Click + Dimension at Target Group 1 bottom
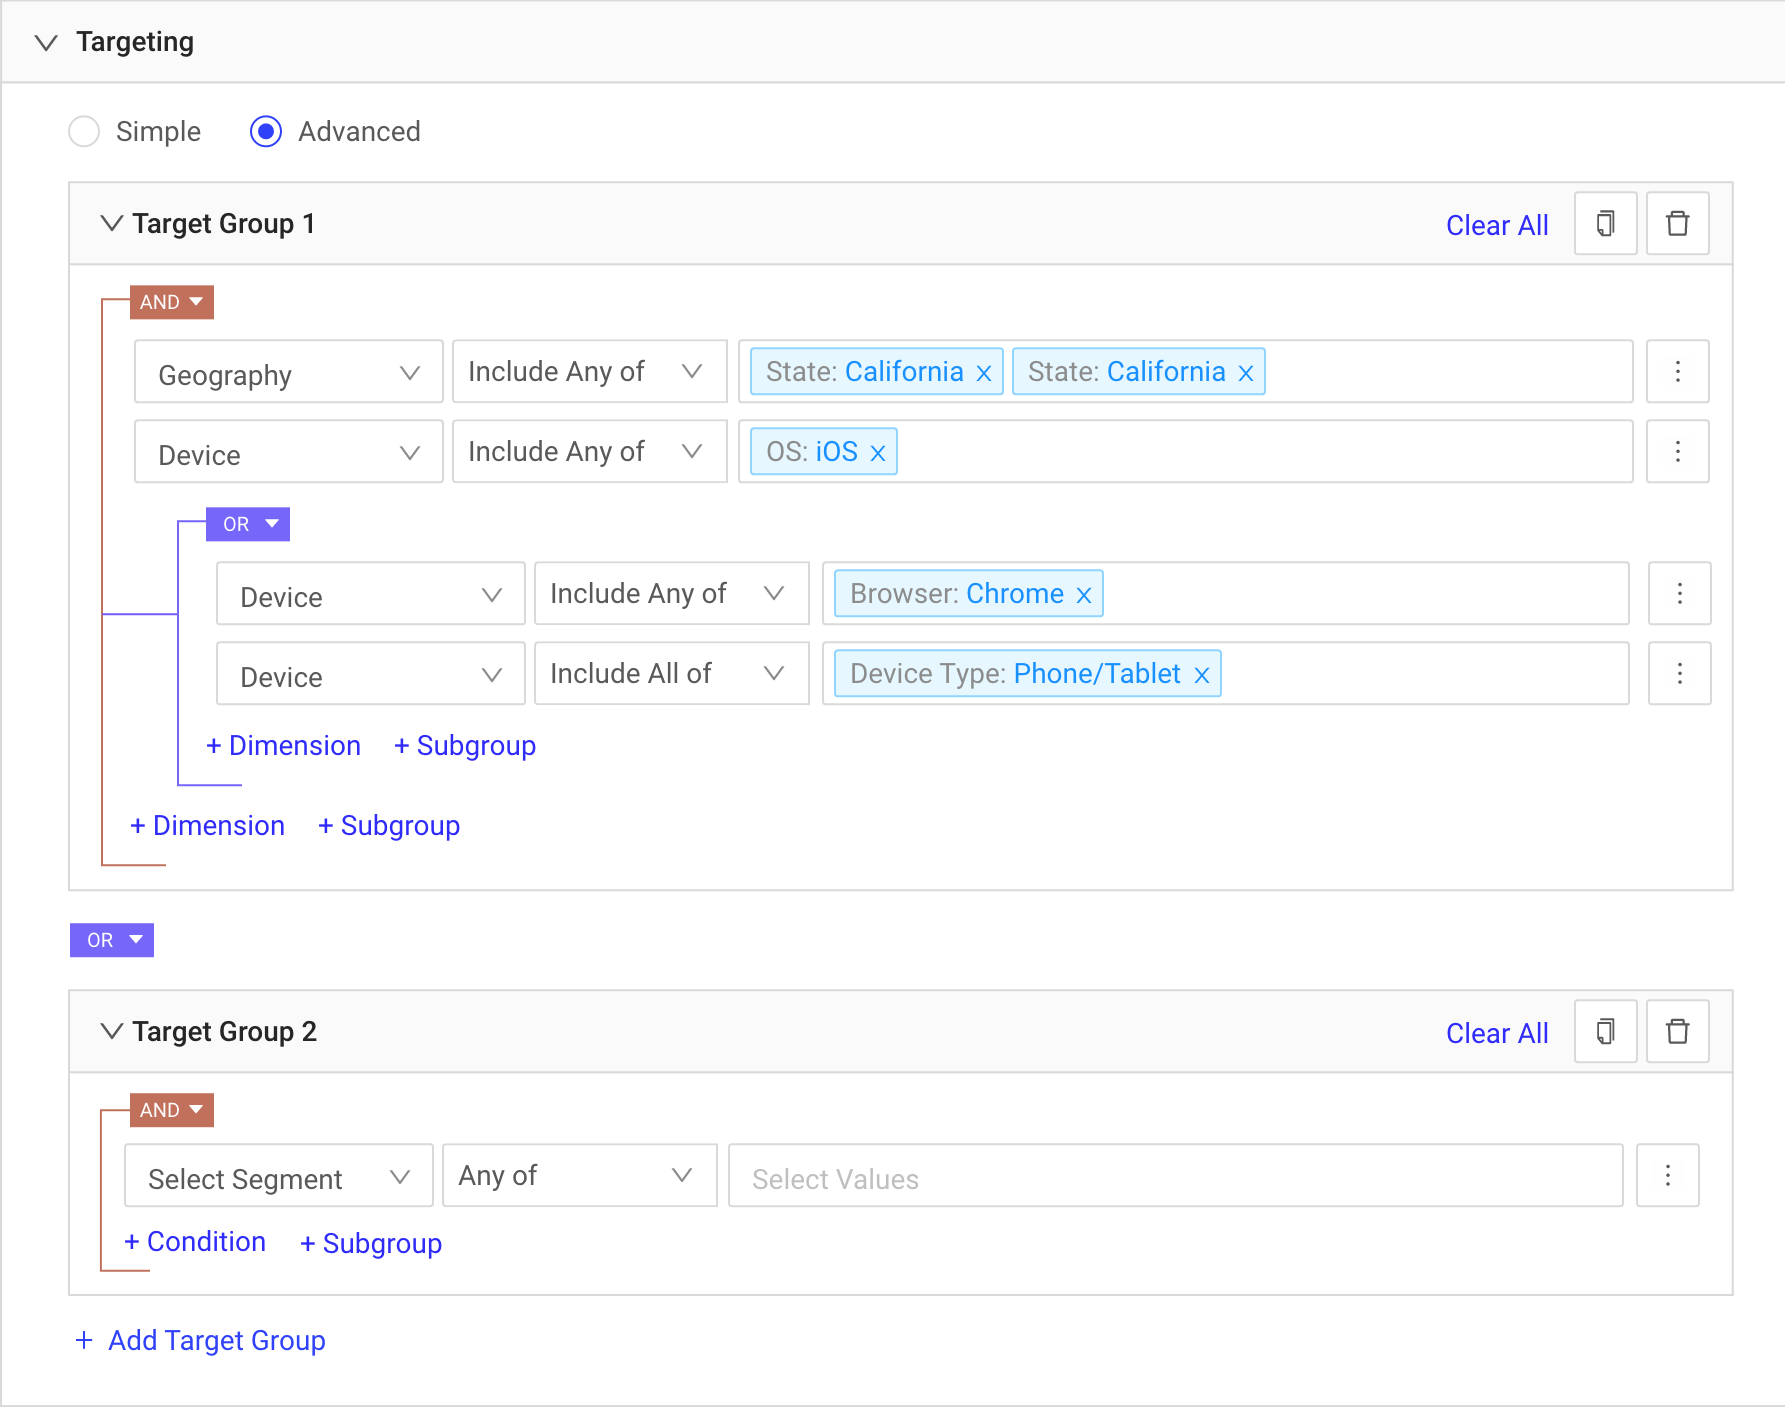Viewport: 1785px width, 1407px height. 207,826
